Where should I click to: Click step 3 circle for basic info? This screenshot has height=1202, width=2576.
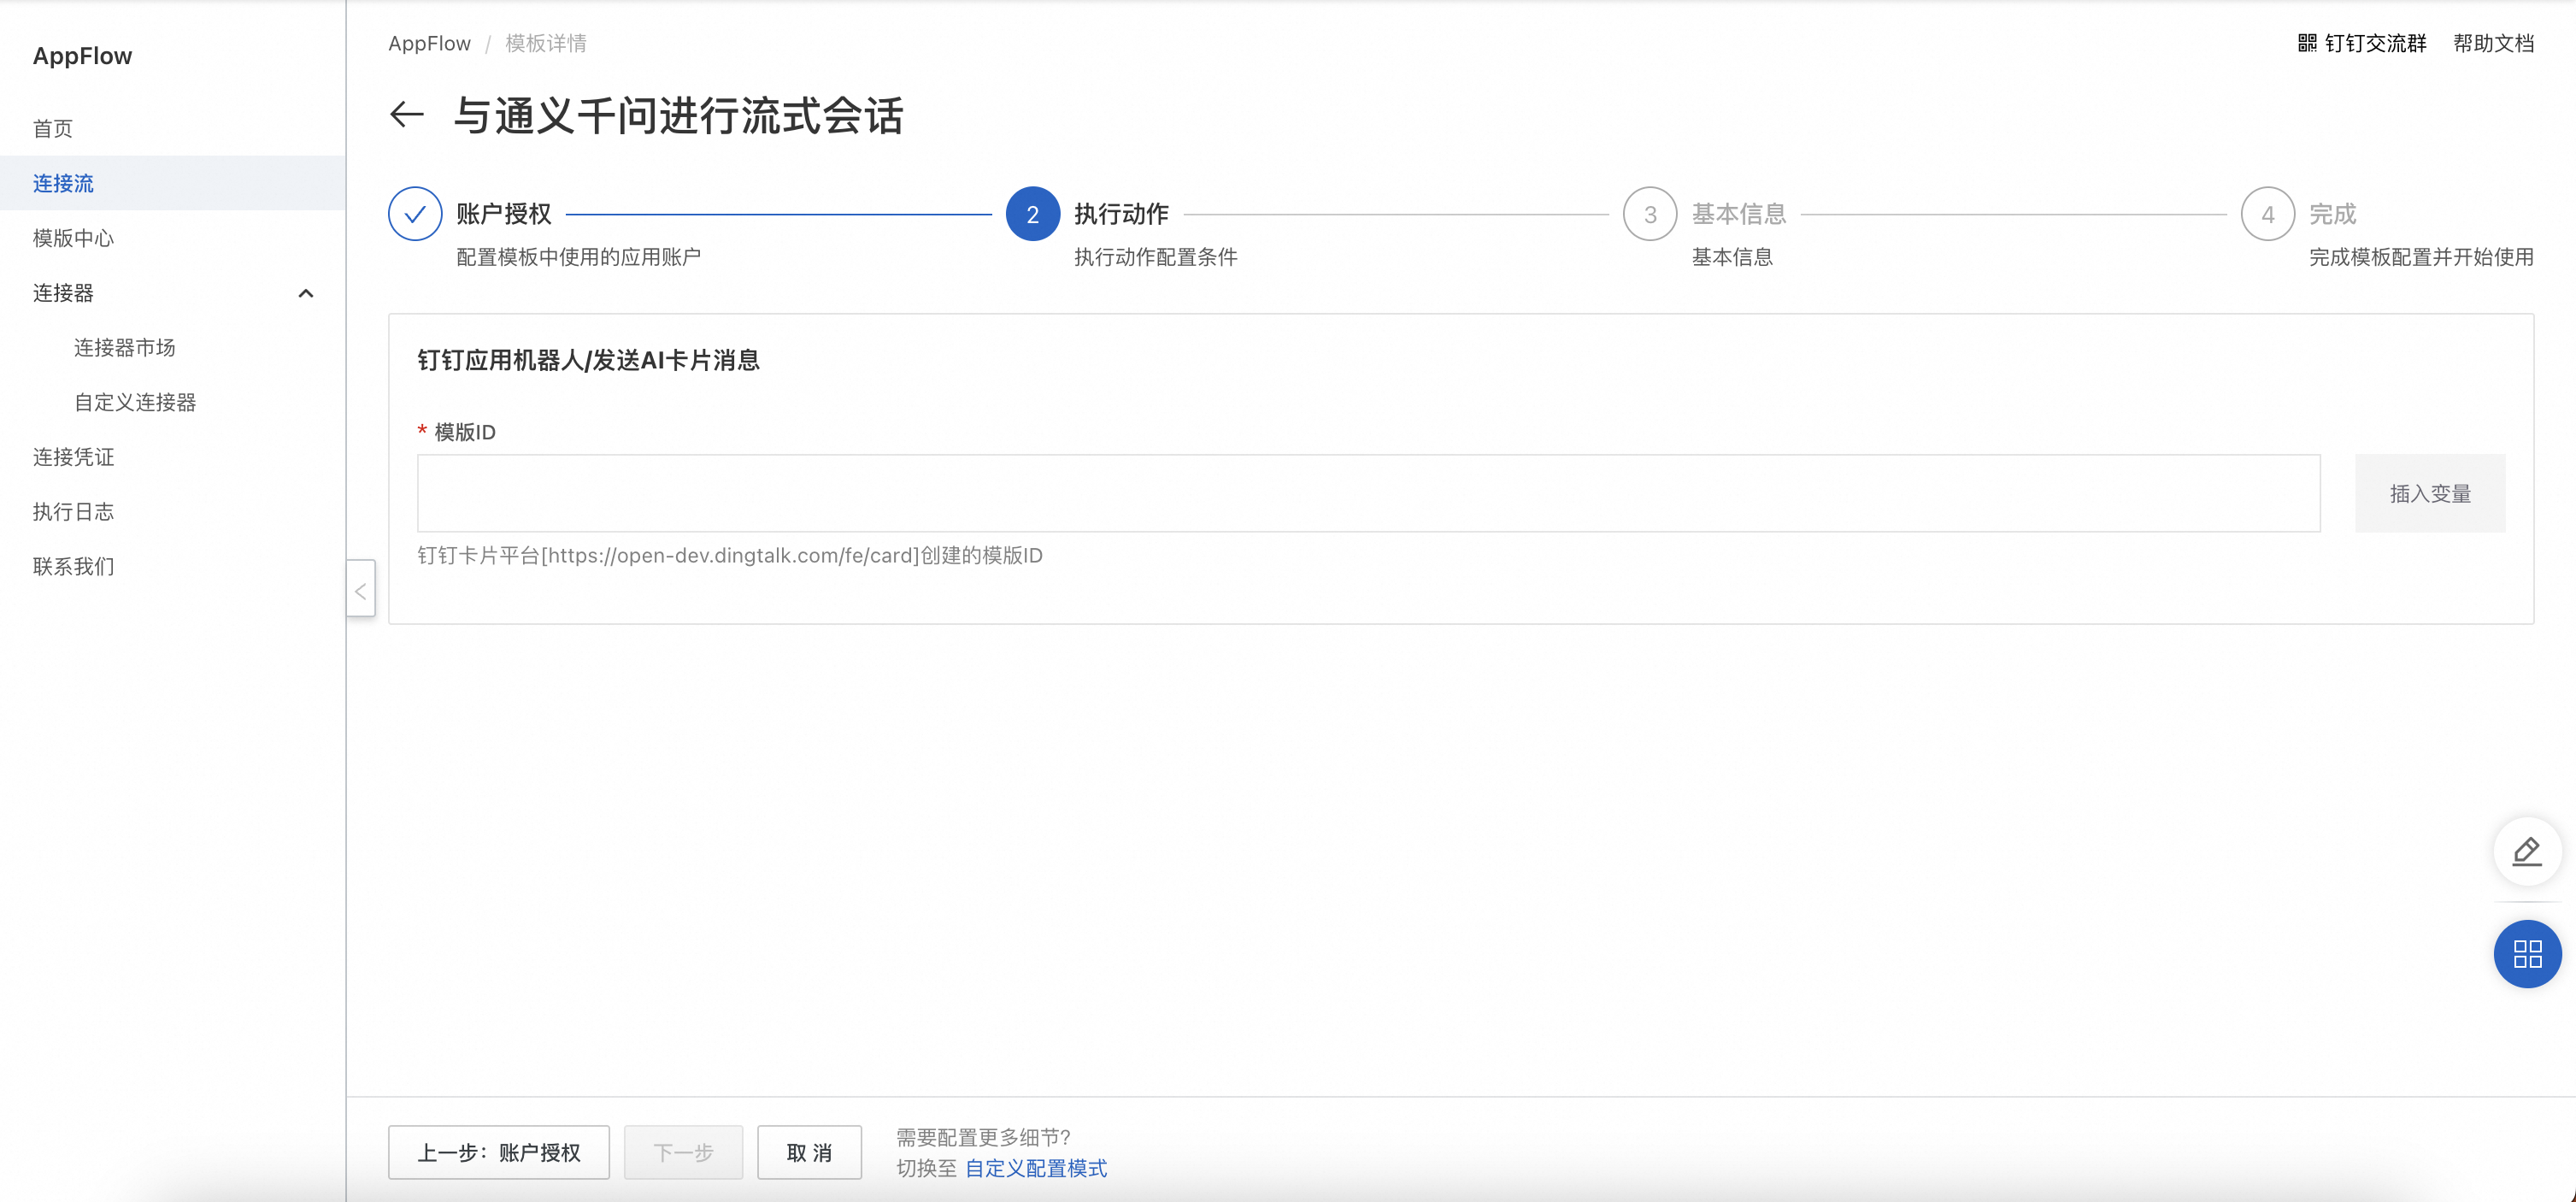(1649, 214)
